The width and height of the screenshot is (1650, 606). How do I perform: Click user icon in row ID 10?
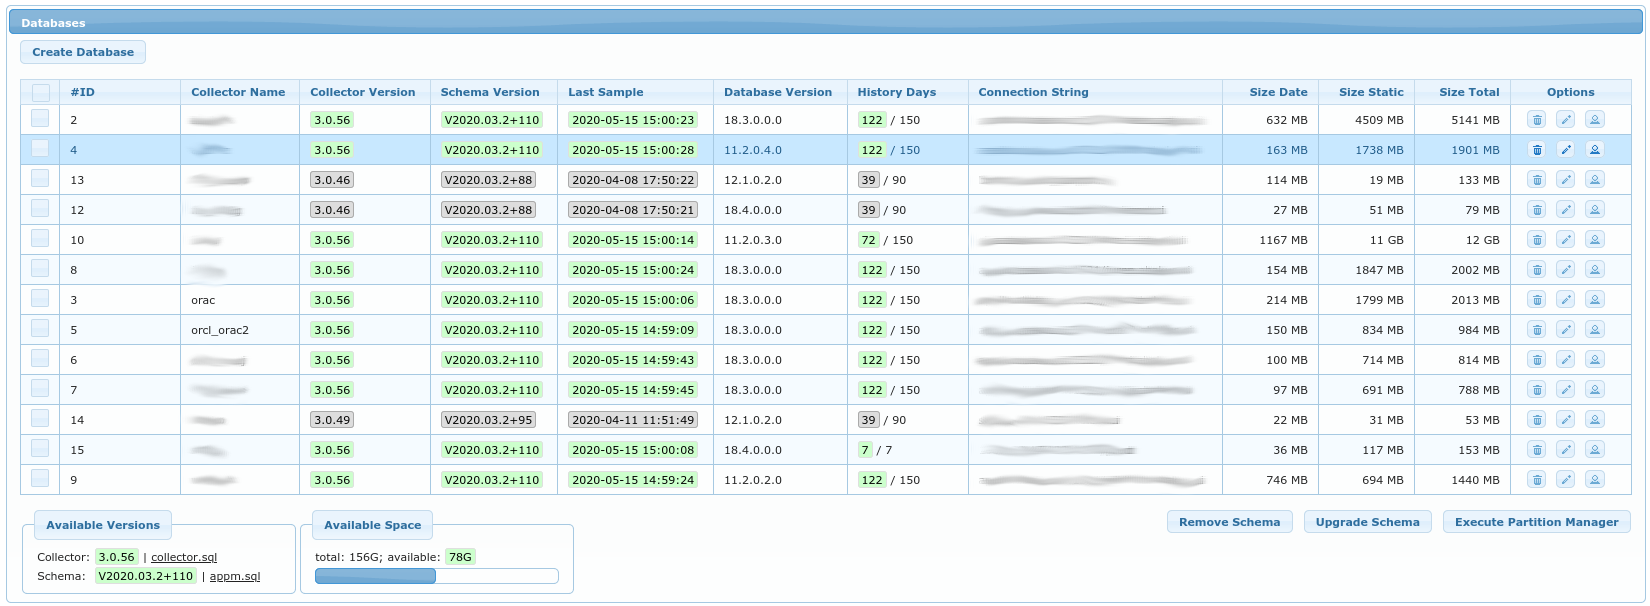[x=1595, y=240]
